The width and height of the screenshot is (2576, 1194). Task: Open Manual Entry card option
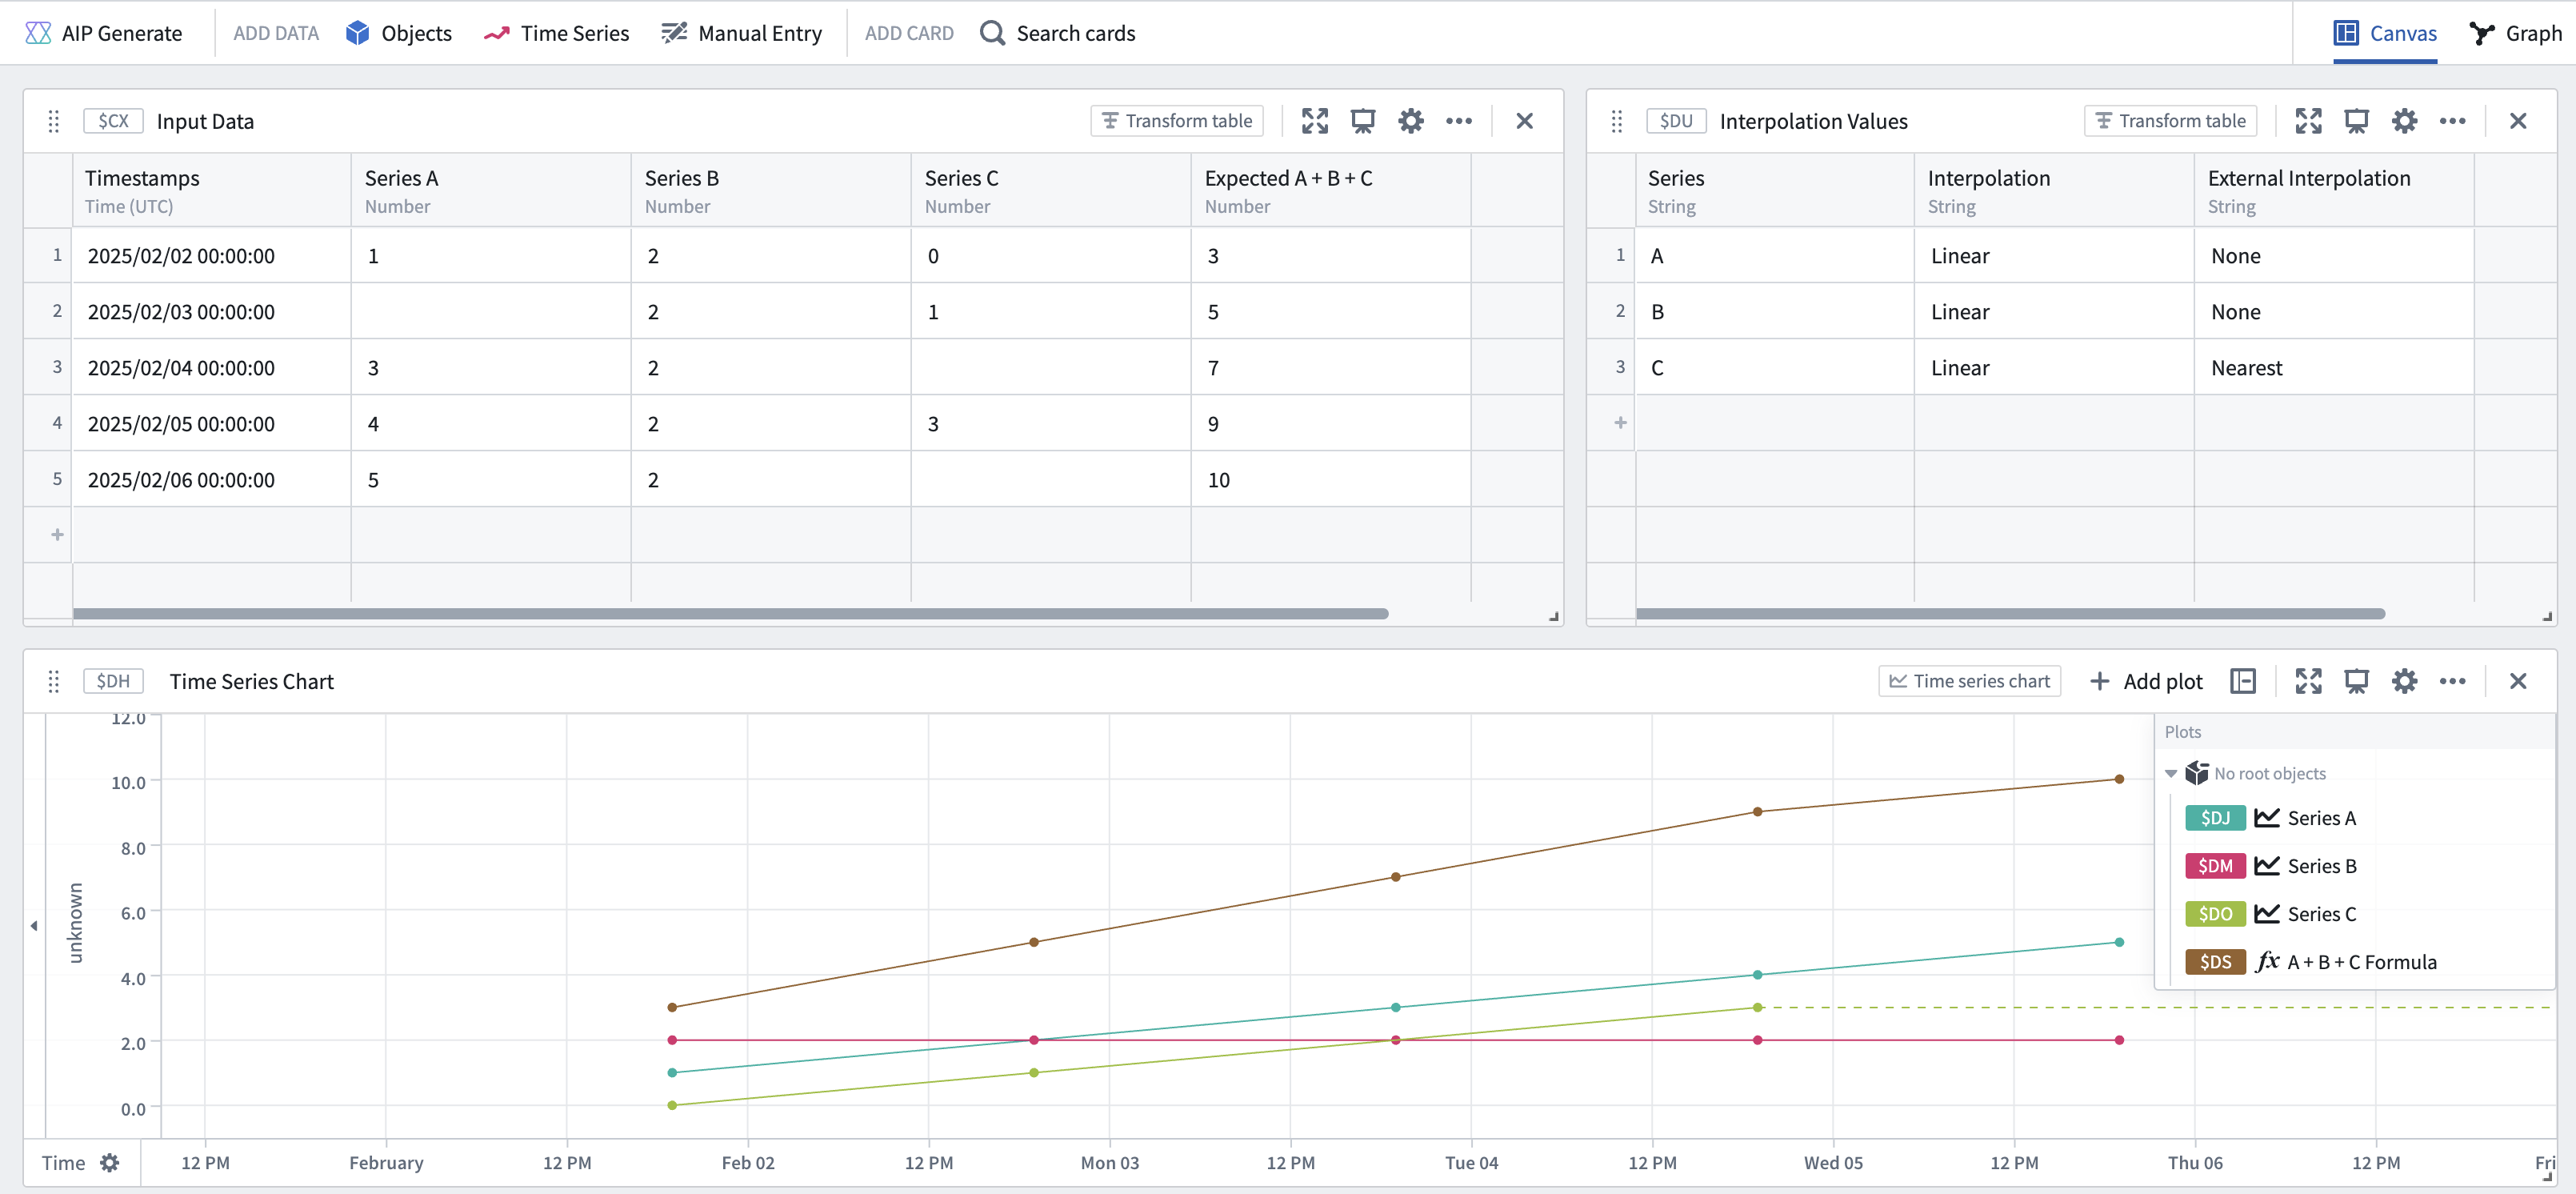(741, 33)
